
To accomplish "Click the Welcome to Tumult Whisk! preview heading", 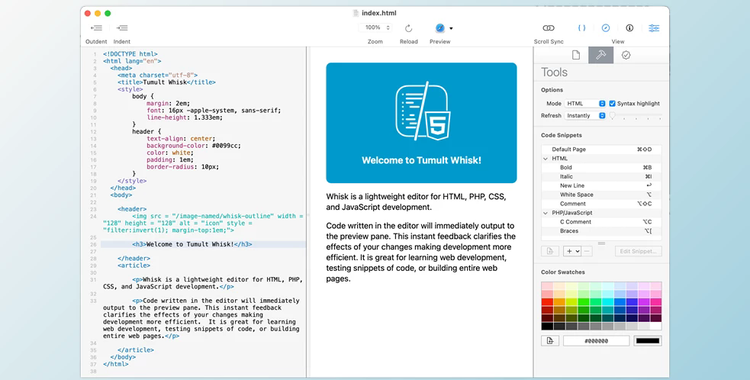I will (x=421, y=160).
